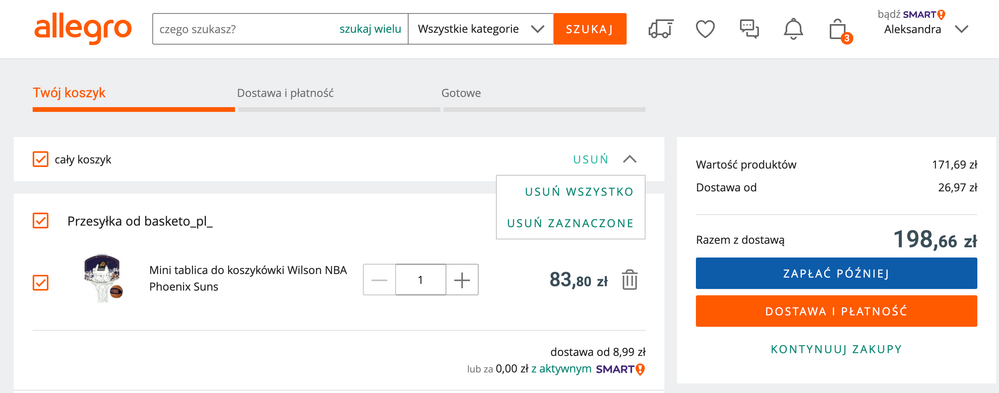Open notifications bell icon
Image resolution: width=999 pixels, height=393 pixels.
(793, 29)
